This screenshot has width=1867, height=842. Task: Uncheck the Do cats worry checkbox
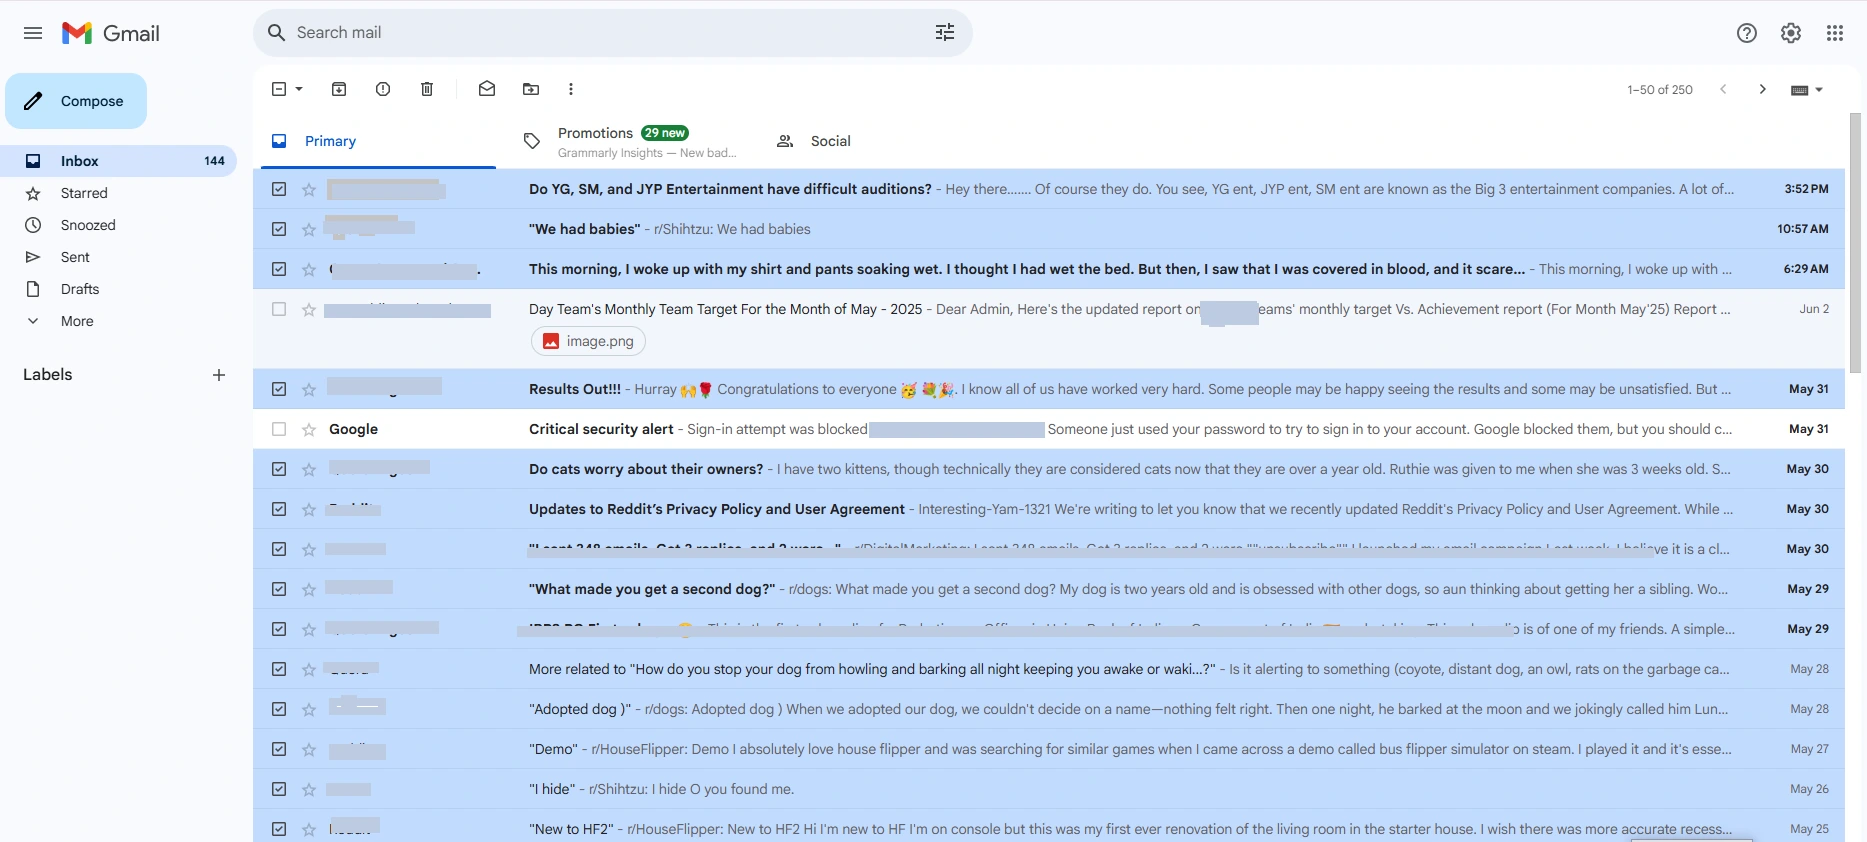(279, 469)
